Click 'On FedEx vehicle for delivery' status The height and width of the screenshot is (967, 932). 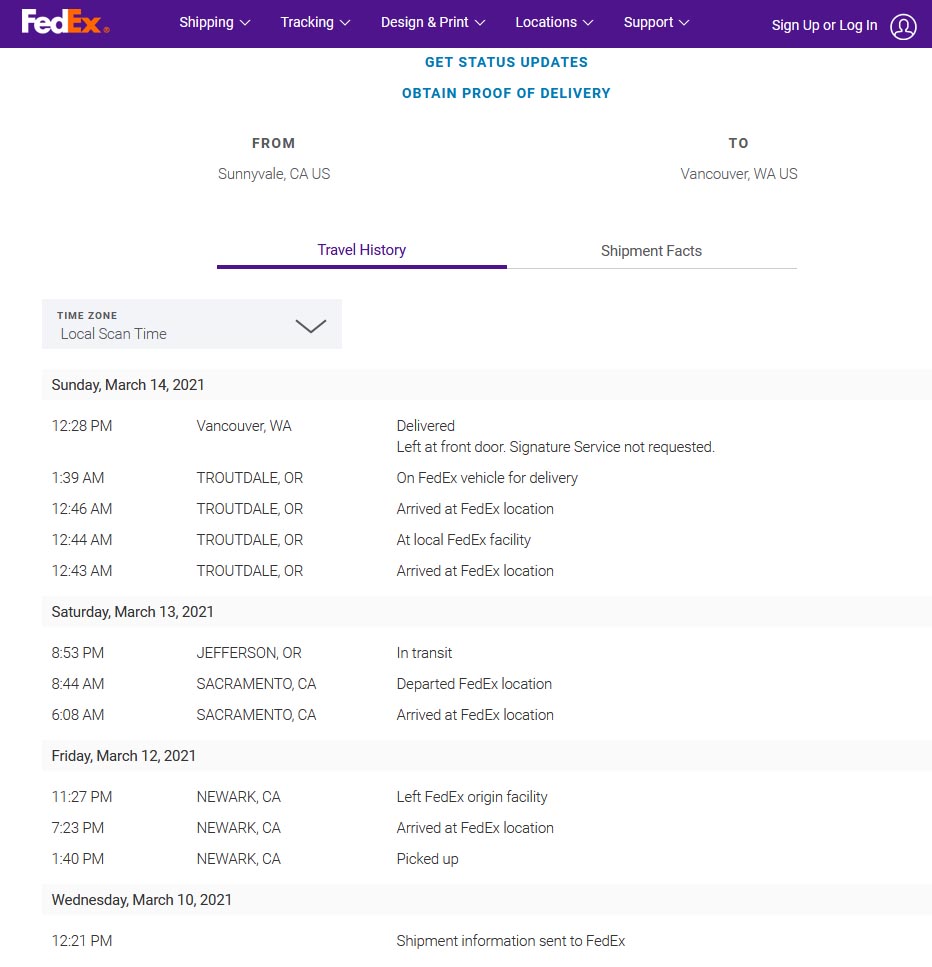(487, 478)
